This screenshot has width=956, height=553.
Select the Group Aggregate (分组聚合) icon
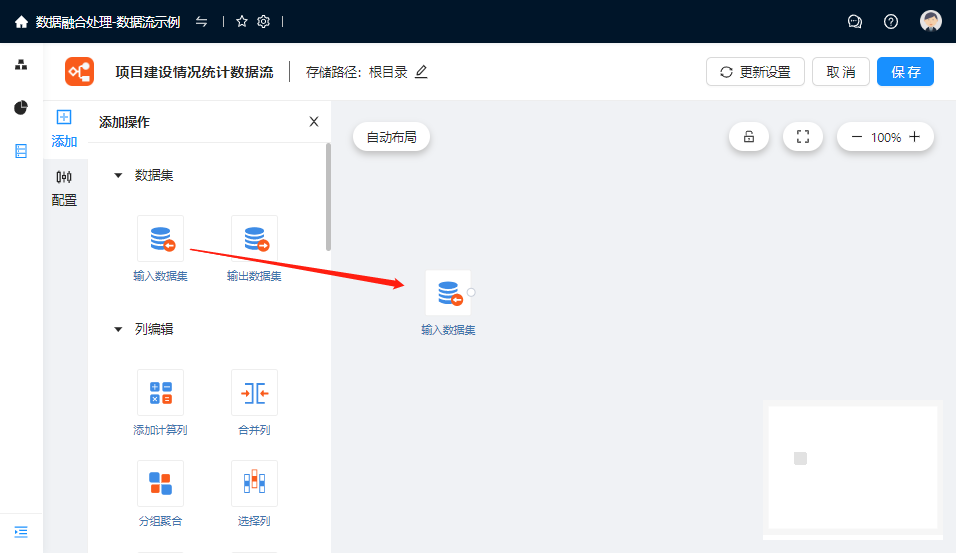160,484
